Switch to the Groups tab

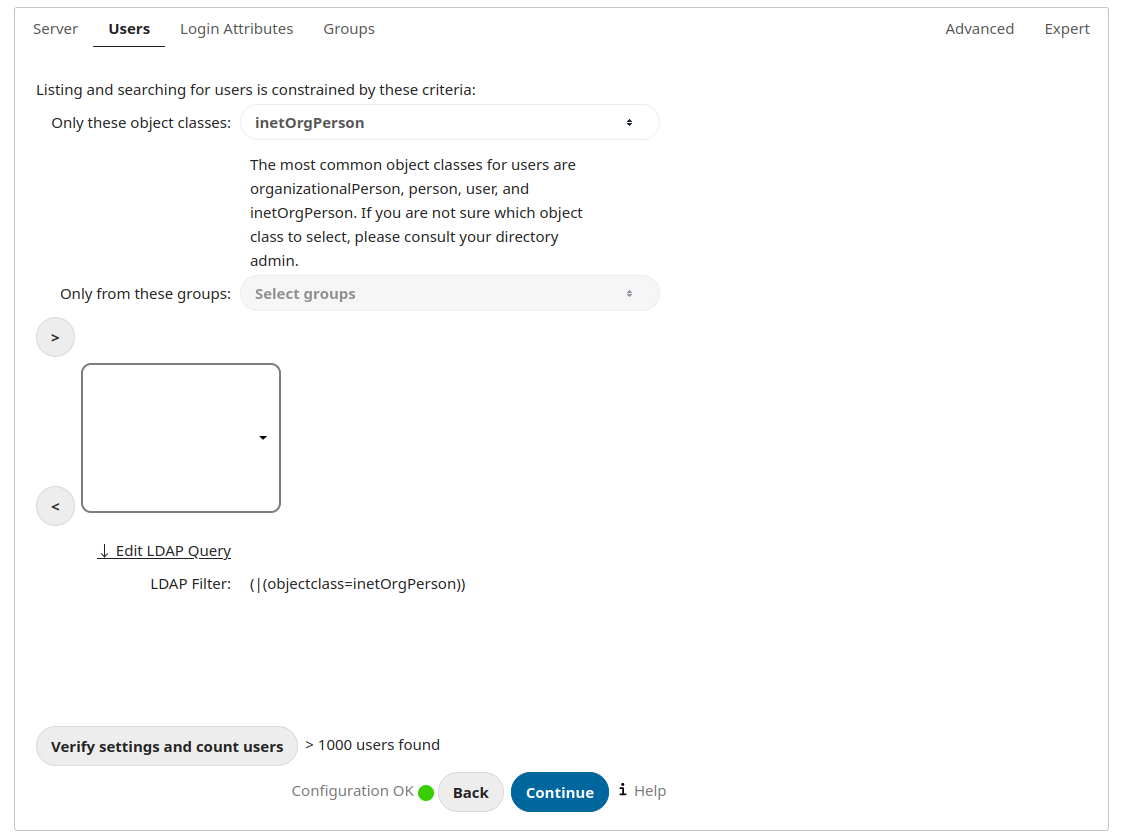tap(348, 28)
